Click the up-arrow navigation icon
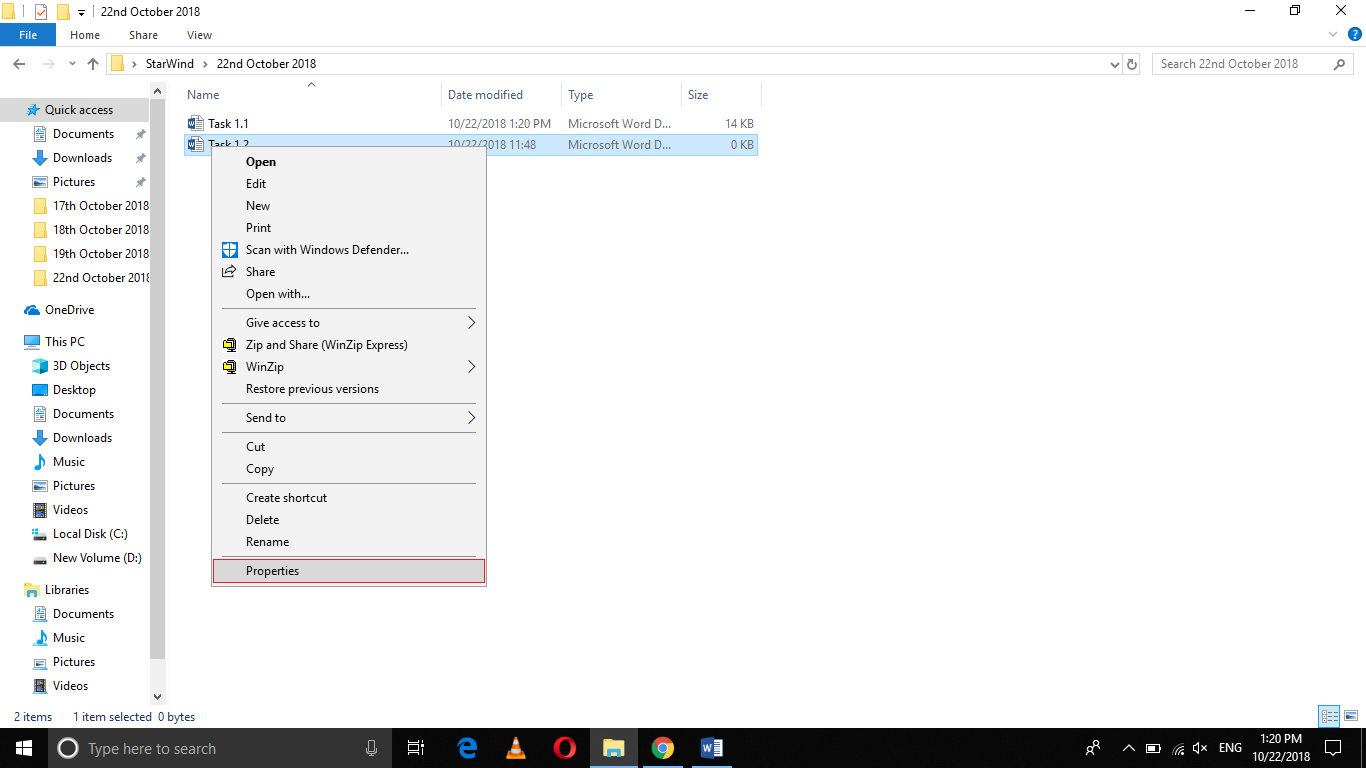 (93, 64)
